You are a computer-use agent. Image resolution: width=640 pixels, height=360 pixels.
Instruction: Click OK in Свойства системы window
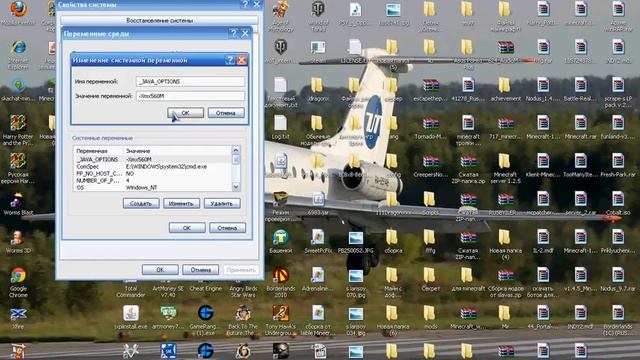160,270
